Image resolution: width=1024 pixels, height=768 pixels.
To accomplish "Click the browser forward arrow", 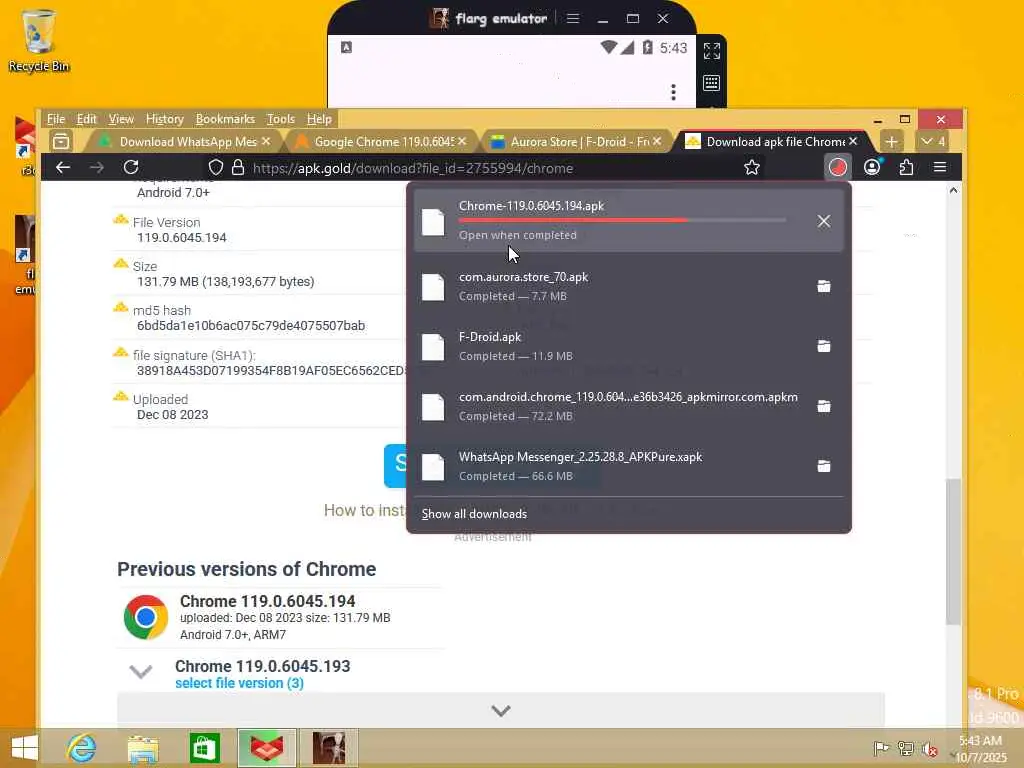I will tap(97, 168).
